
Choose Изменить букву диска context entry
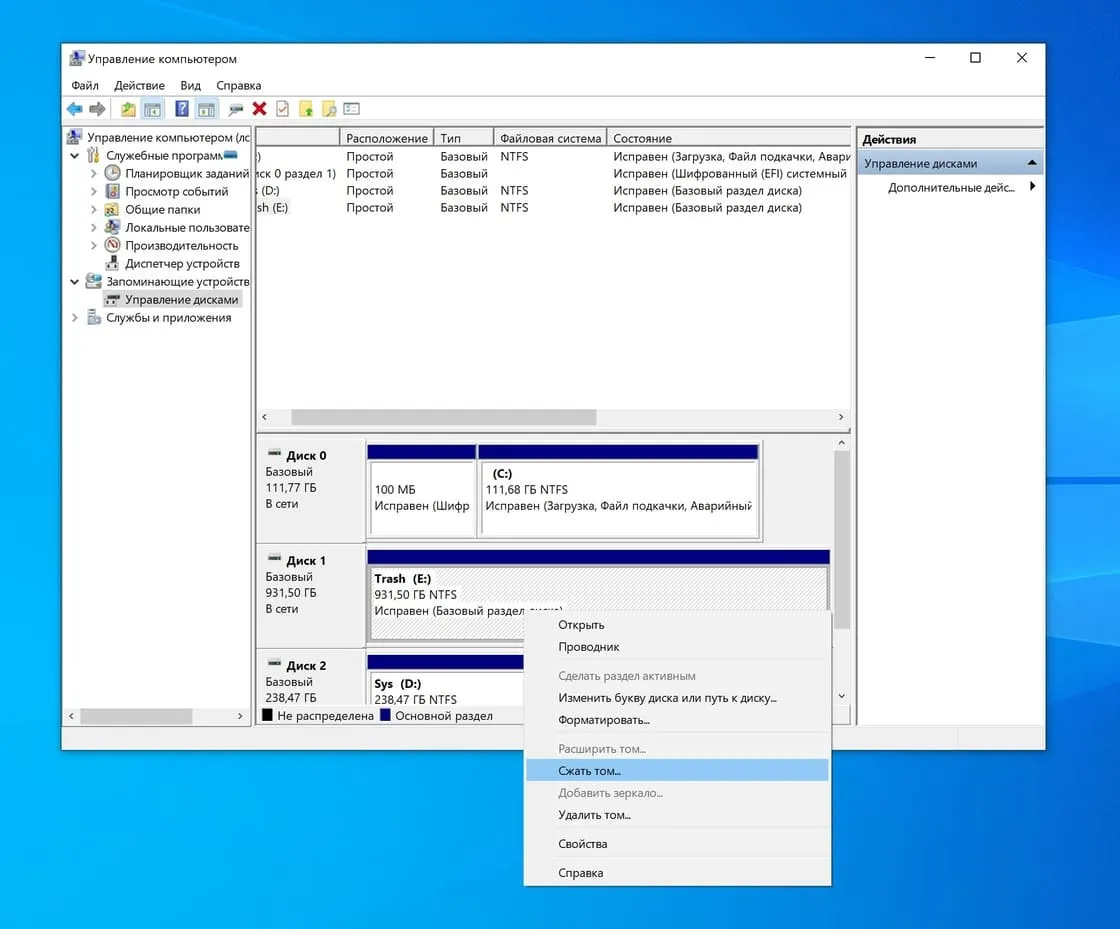[x=677, y=698]
